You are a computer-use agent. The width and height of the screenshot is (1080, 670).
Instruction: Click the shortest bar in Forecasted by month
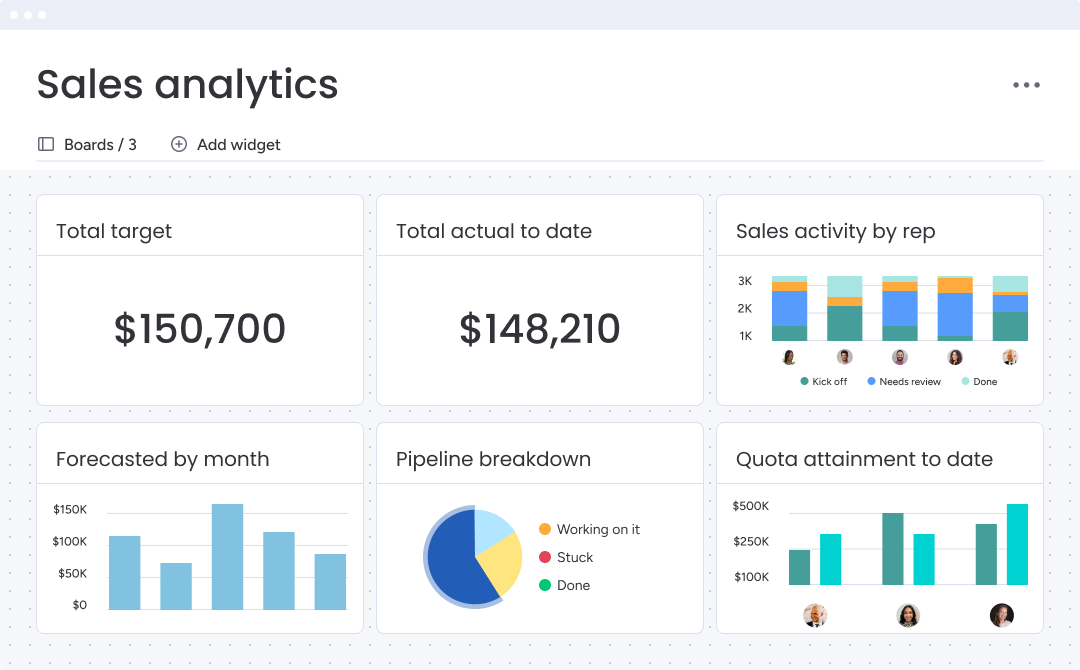[176, 586]
